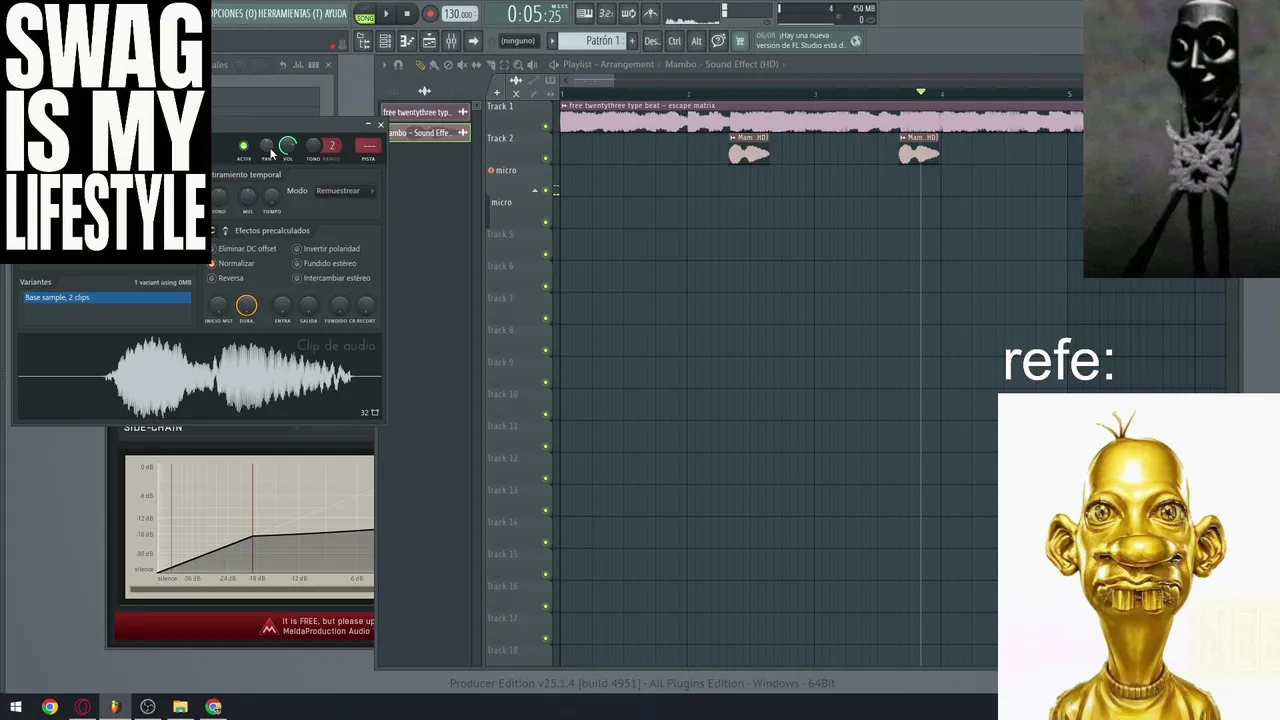The height and width of the screenshot is (720, 1280).
Task: Toggle Song/Pattern mode button
Action: pos(365,14)
